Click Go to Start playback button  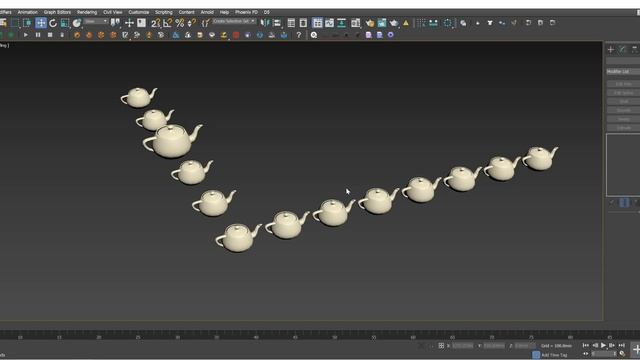click(586, 345)
